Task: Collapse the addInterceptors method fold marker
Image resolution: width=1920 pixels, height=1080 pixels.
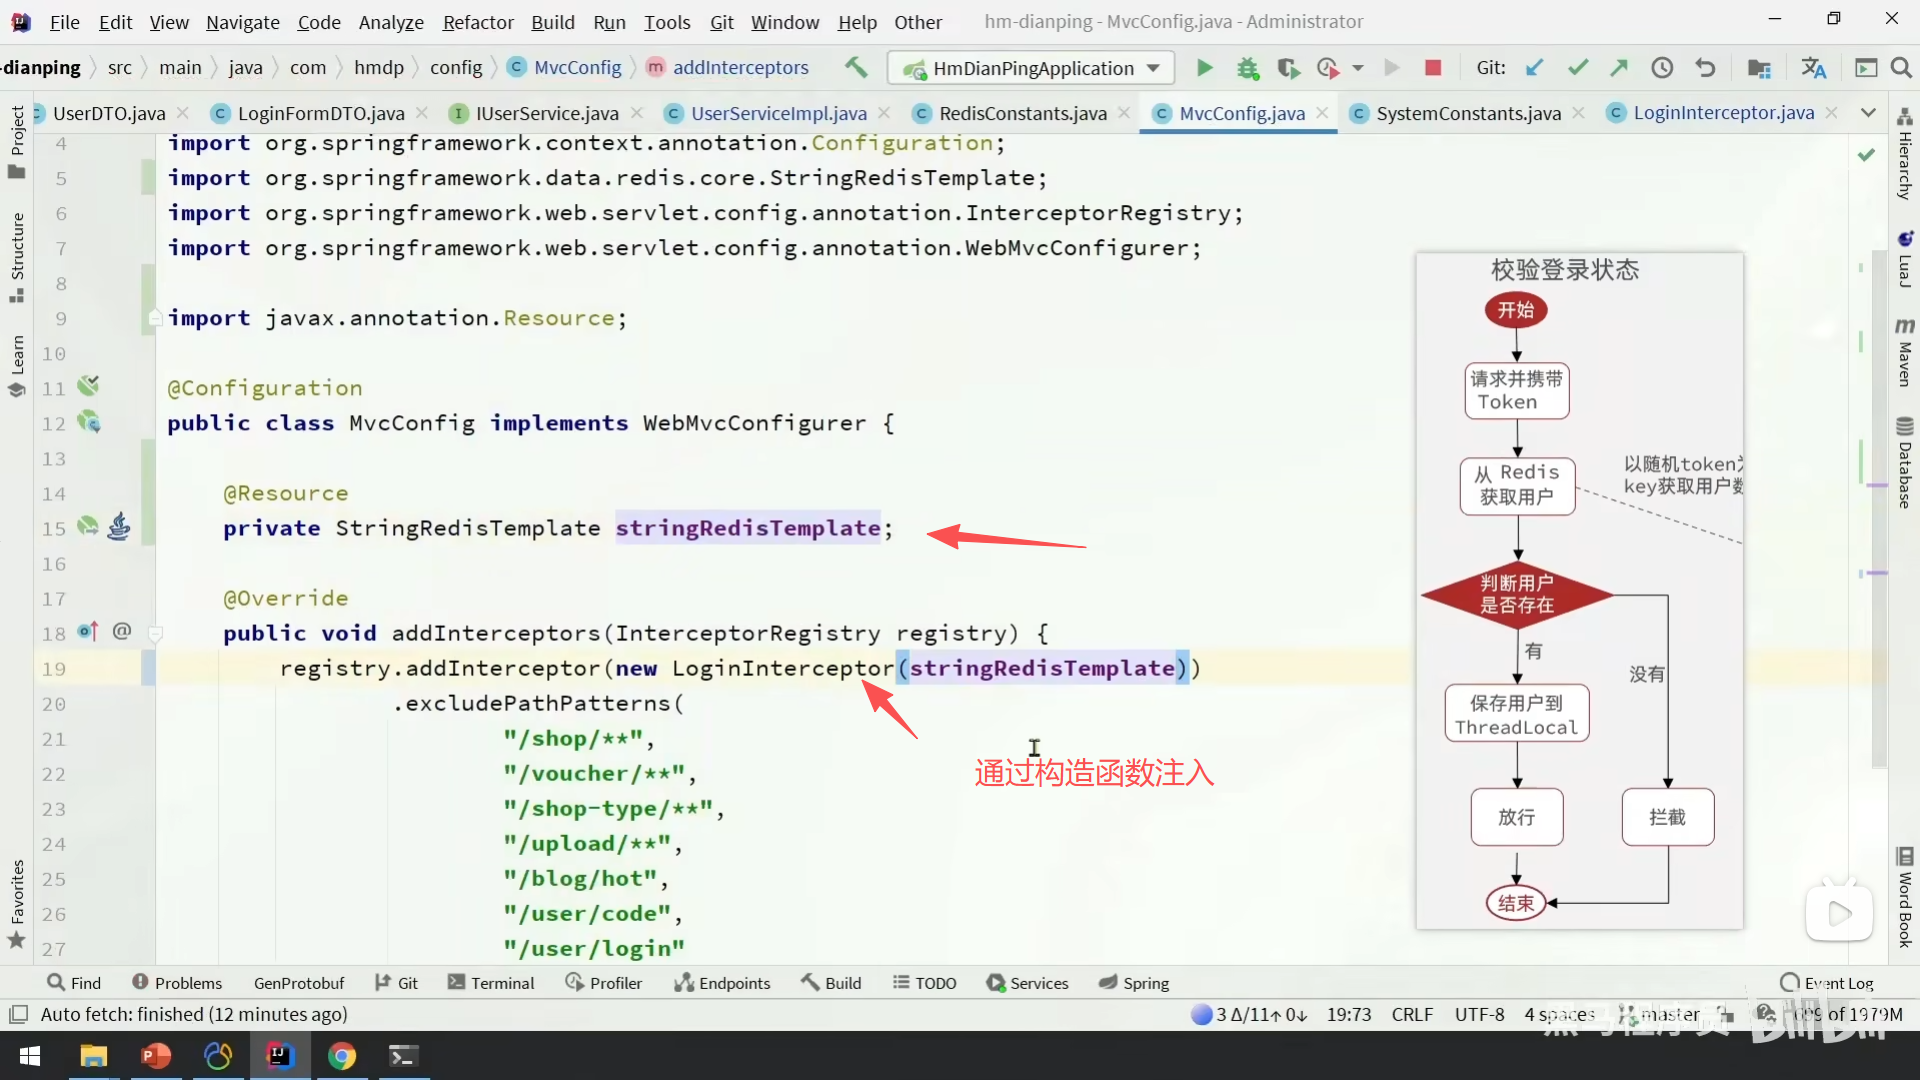Action: click(155, 633)
